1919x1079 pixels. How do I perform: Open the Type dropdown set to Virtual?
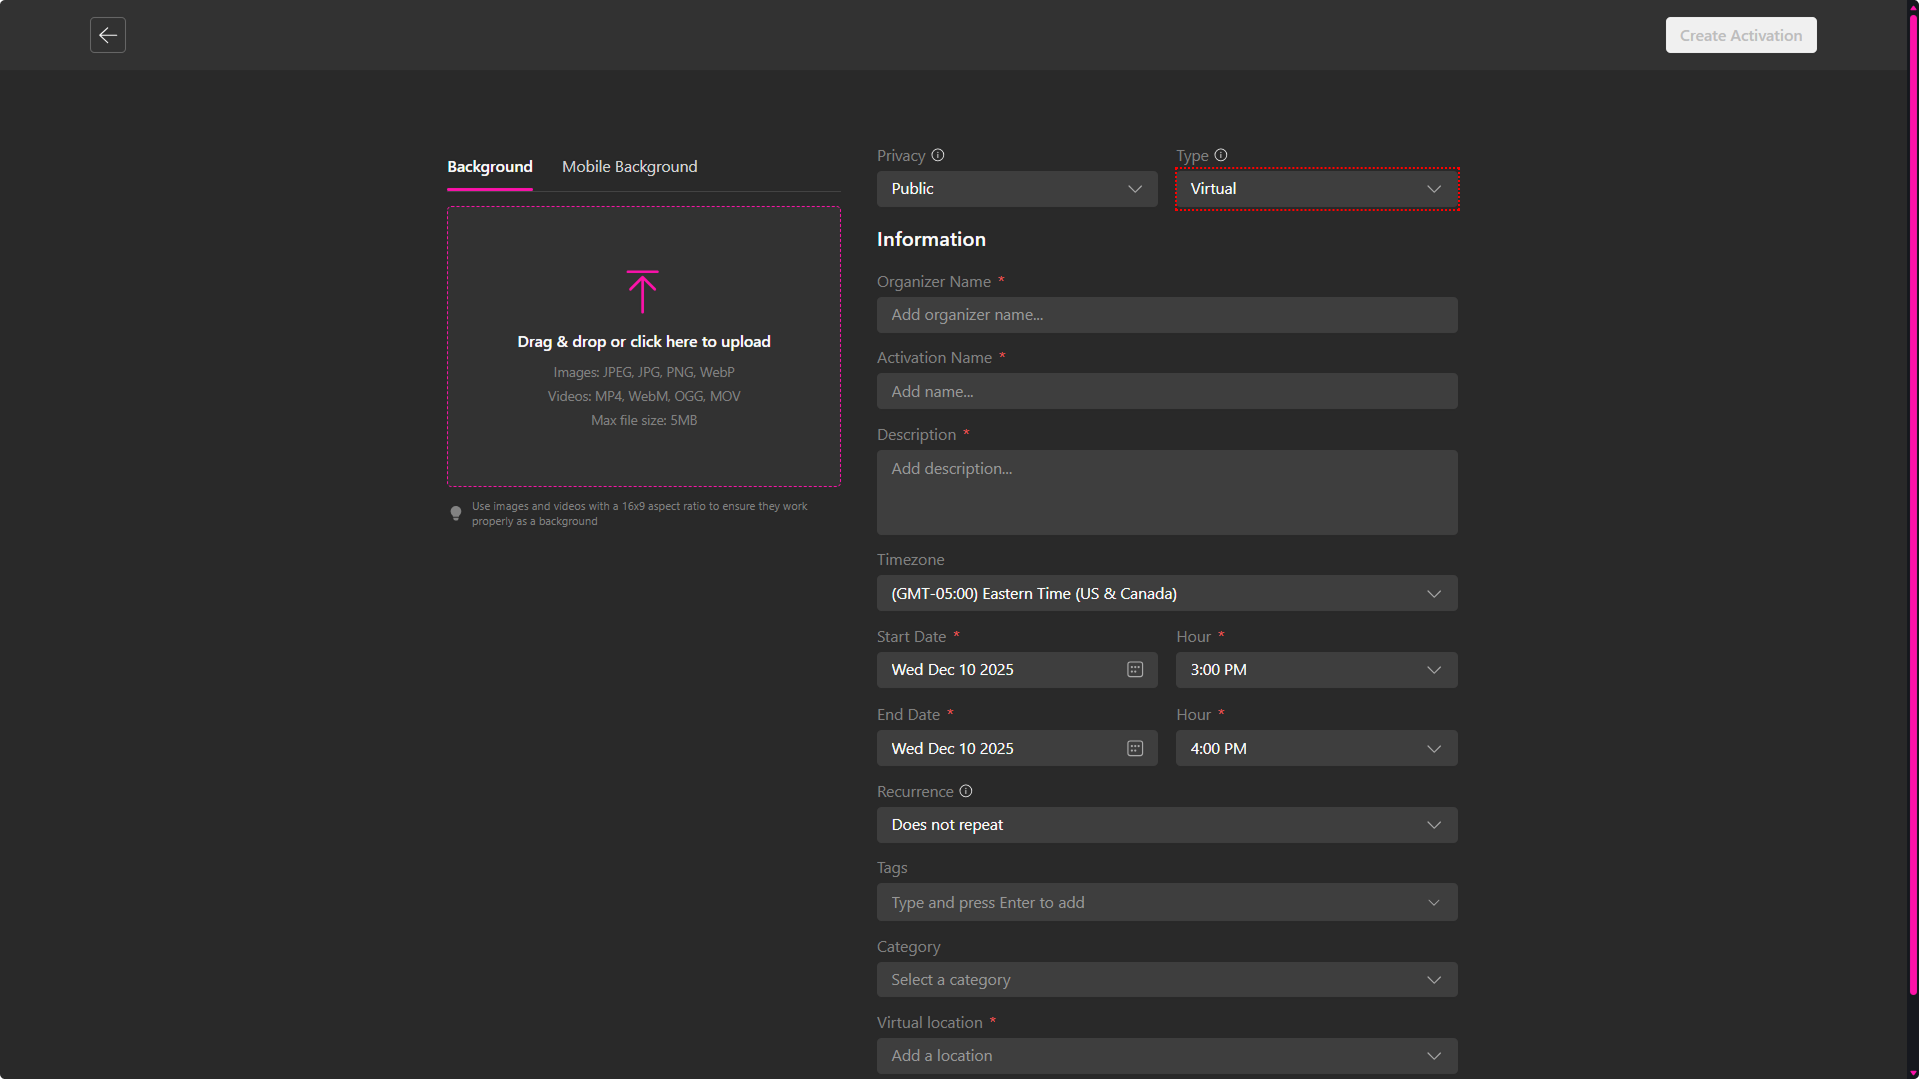pyautogui.click(x=1316, y=189)
